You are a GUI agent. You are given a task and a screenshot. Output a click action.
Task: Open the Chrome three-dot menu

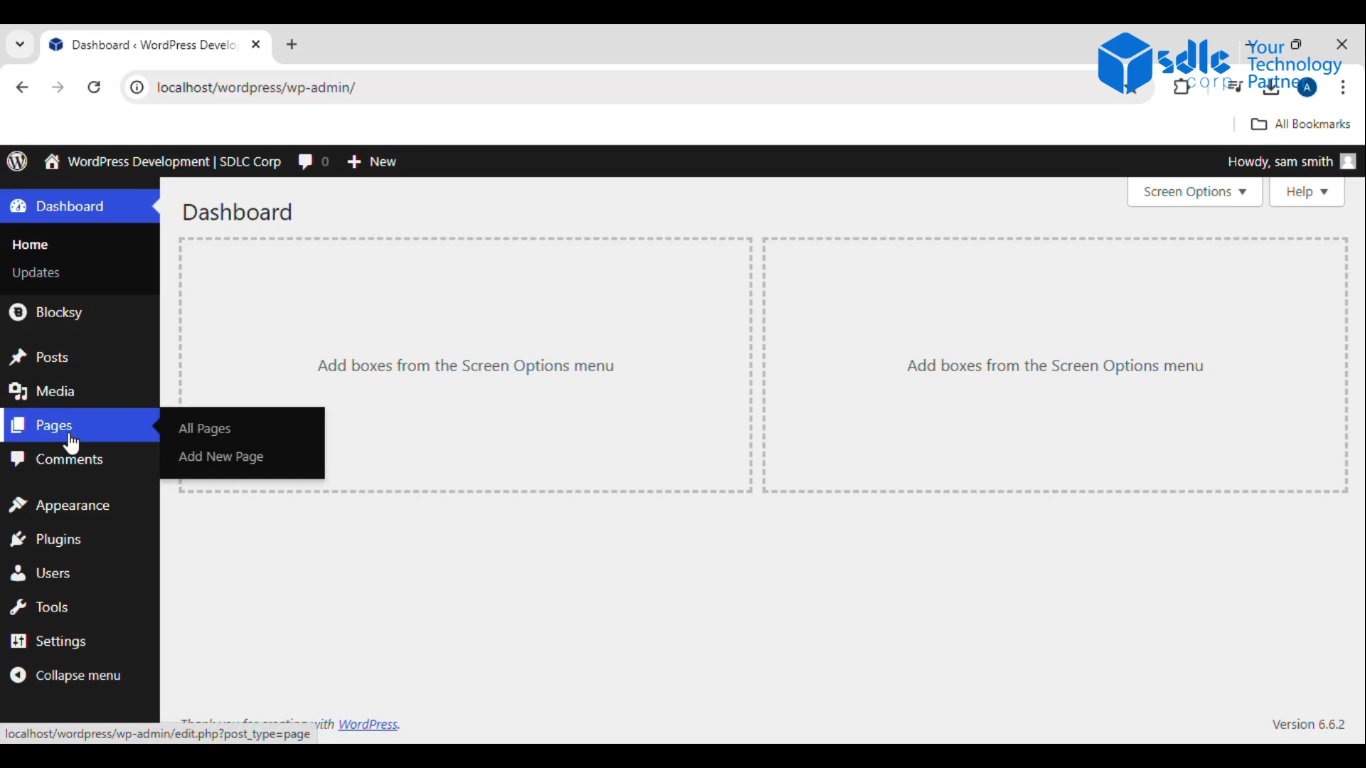pyautogui.click(x=1343, y=87)
